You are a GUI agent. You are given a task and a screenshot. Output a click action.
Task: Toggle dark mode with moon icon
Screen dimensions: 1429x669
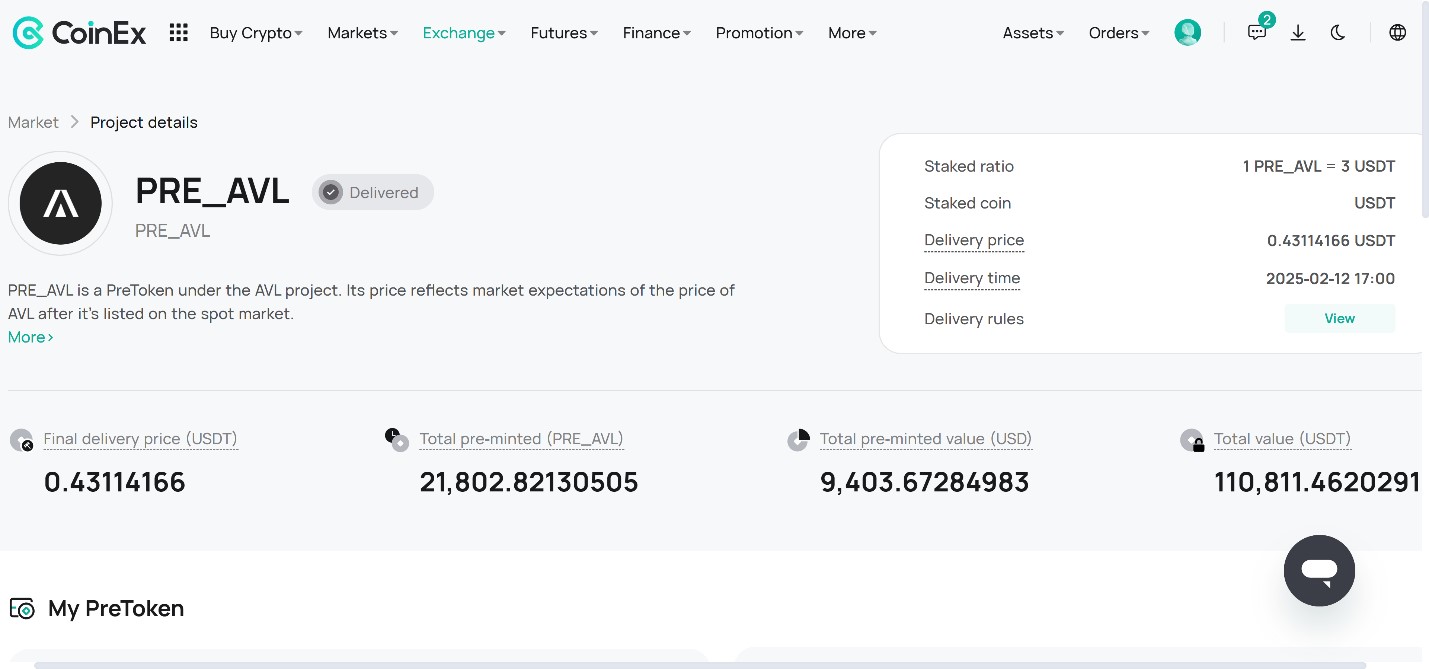pos(1338,33)
